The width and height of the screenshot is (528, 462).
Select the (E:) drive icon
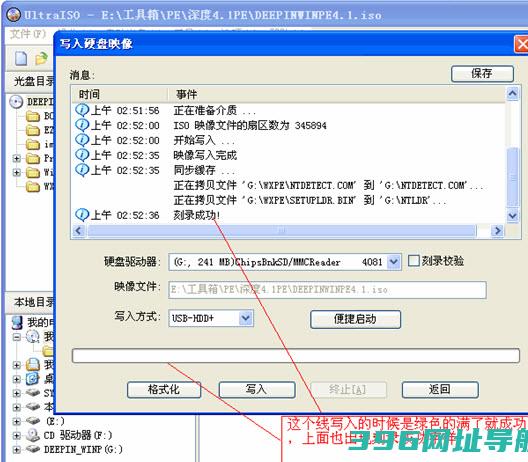coord(33,421)
